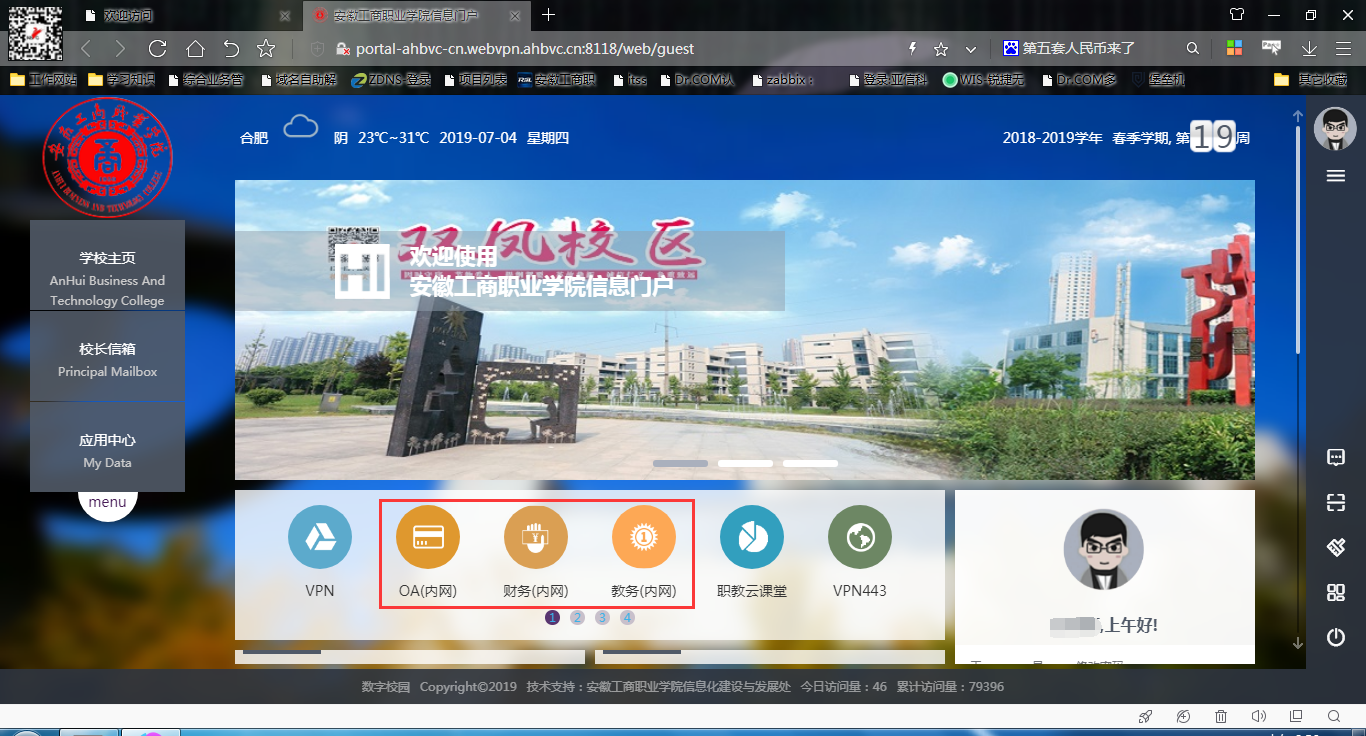Open the browser main menu lines icon

click(1343, 48)
